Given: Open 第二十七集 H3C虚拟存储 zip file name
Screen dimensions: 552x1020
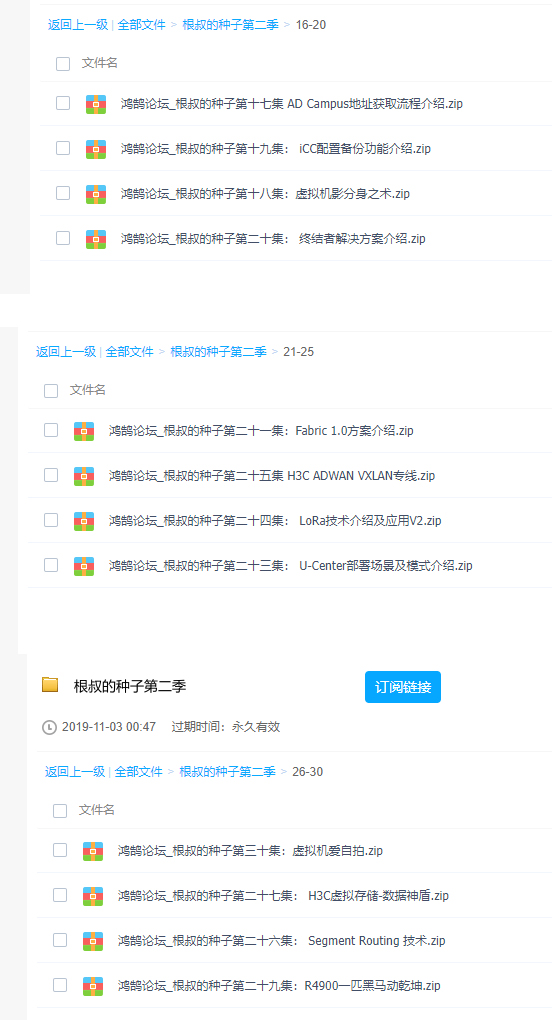Looking at the screenshot, I should coord(283,896).
